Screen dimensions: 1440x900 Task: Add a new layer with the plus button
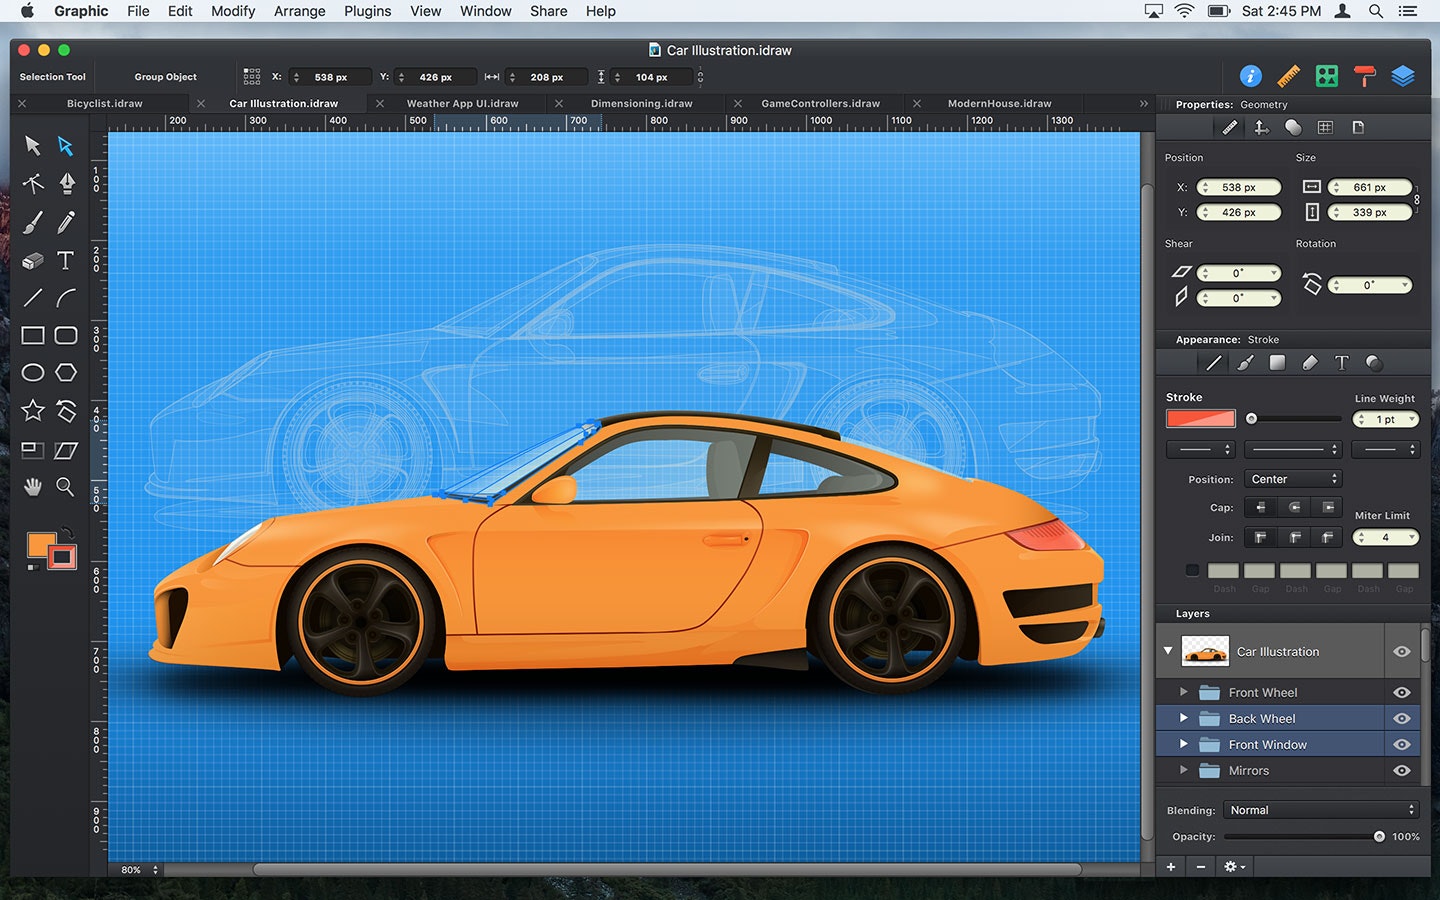pos(1170,866)
